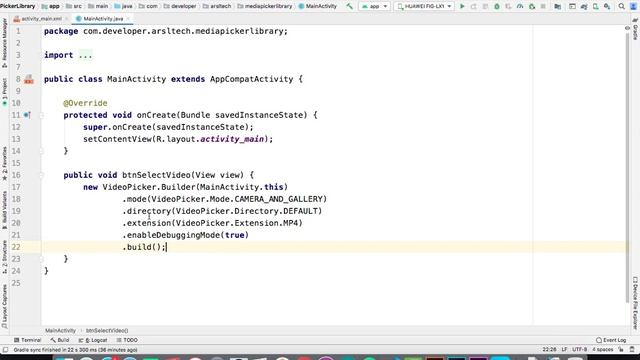Screen dimensions: 640x360
Task: Open the Structure side panel
Action: click(x=4, y=257)
